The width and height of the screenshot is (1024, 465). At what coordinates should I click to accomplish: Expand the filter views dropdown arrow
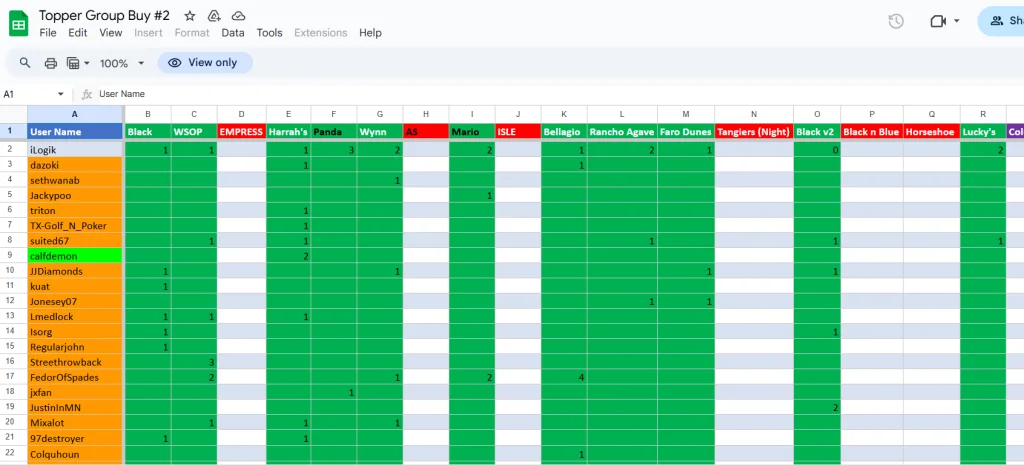point(87,63)
